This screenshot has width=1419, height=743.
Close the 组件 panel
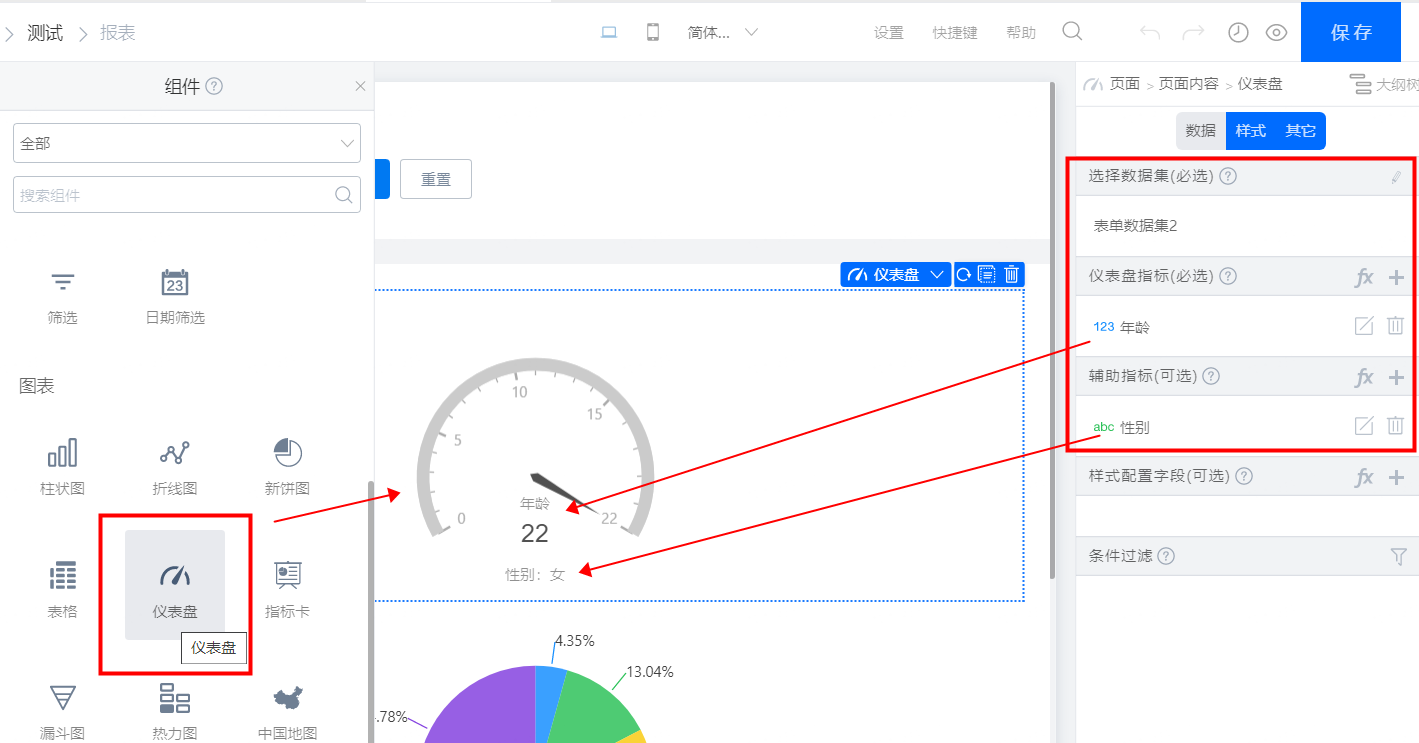[360, 87]
